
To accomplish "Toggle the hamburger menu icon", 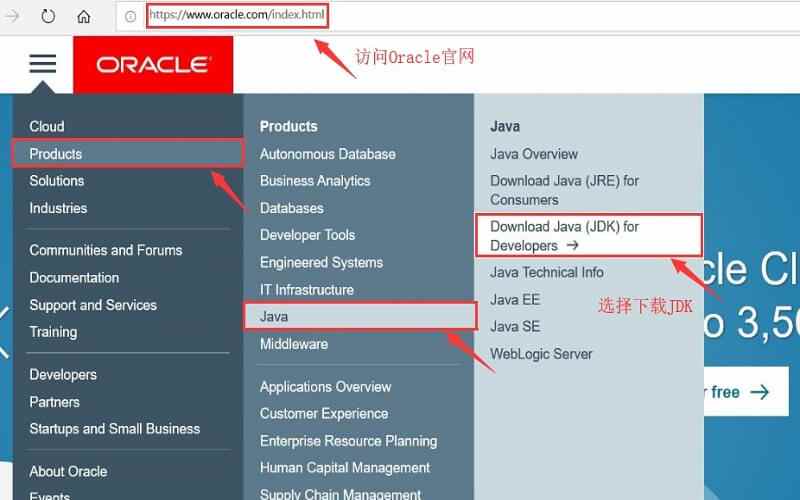I will (43, 64).
